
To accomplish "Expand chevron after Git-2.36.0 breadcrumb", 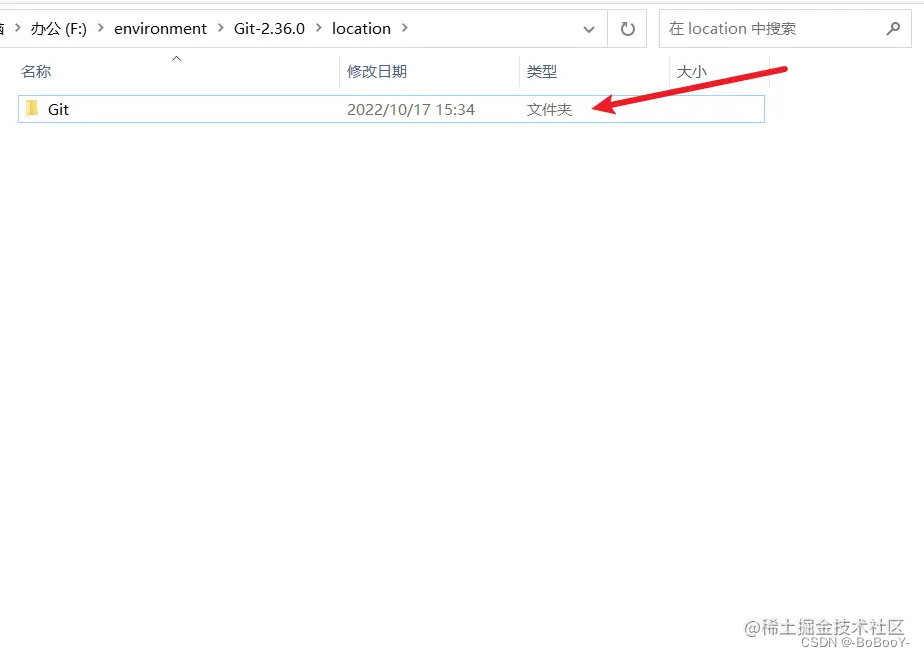I will (x=319, y=28).
